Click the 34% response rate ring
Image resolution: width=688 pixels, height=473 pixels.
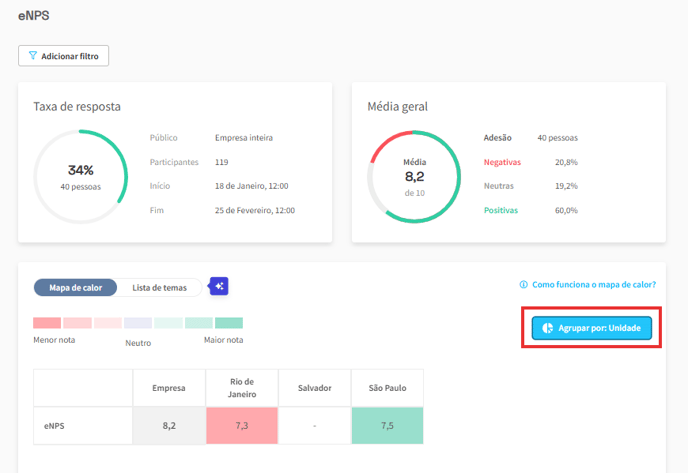81,177
